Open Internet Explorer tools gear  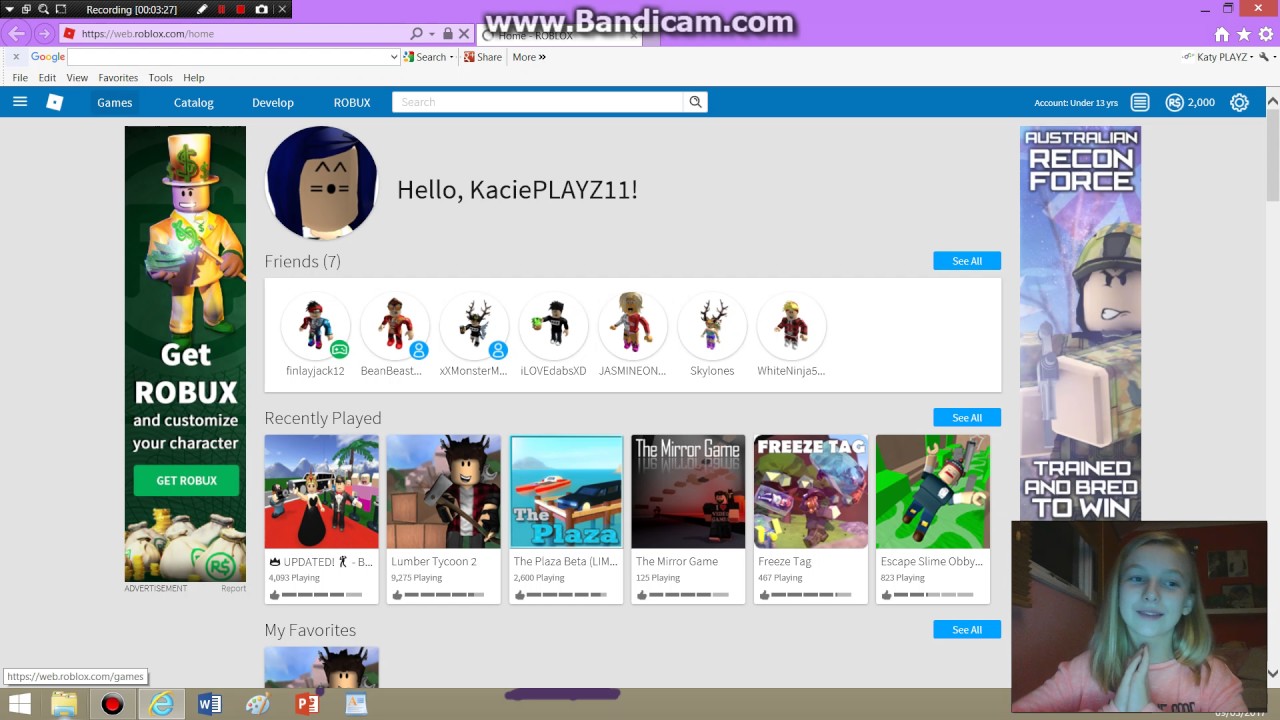pyautogui.click(x=1265, y=34)
